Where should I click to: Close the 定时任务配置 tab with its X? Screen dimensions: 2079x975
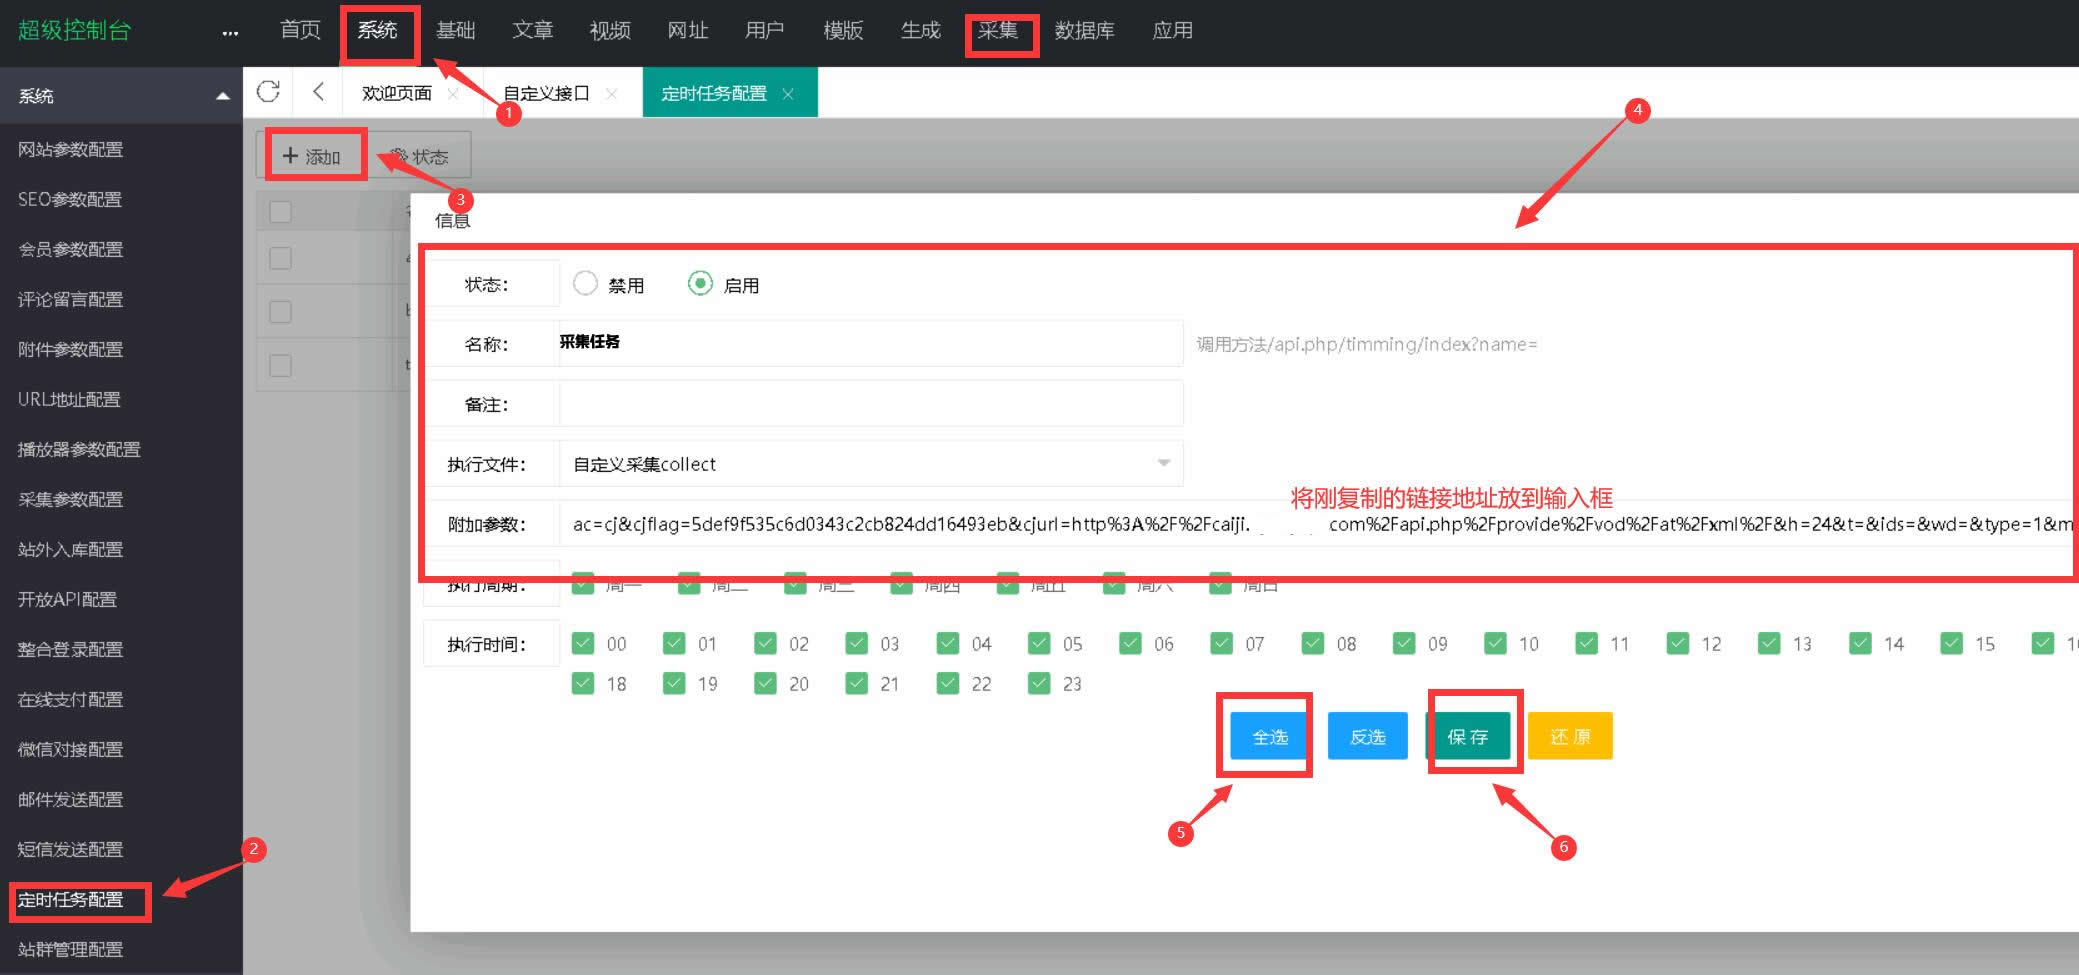point(788,94)
